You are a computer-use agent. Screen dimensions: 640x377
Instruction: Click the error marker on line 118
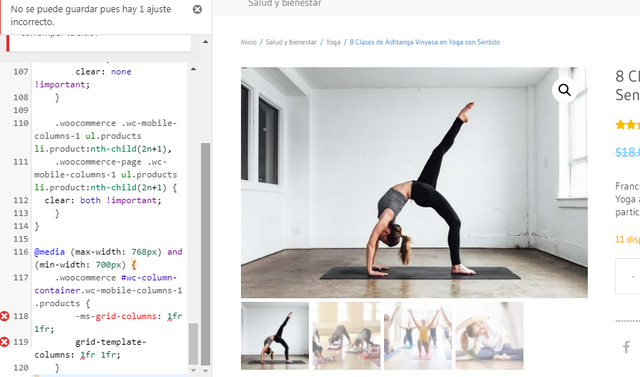(x=4, y=316)
